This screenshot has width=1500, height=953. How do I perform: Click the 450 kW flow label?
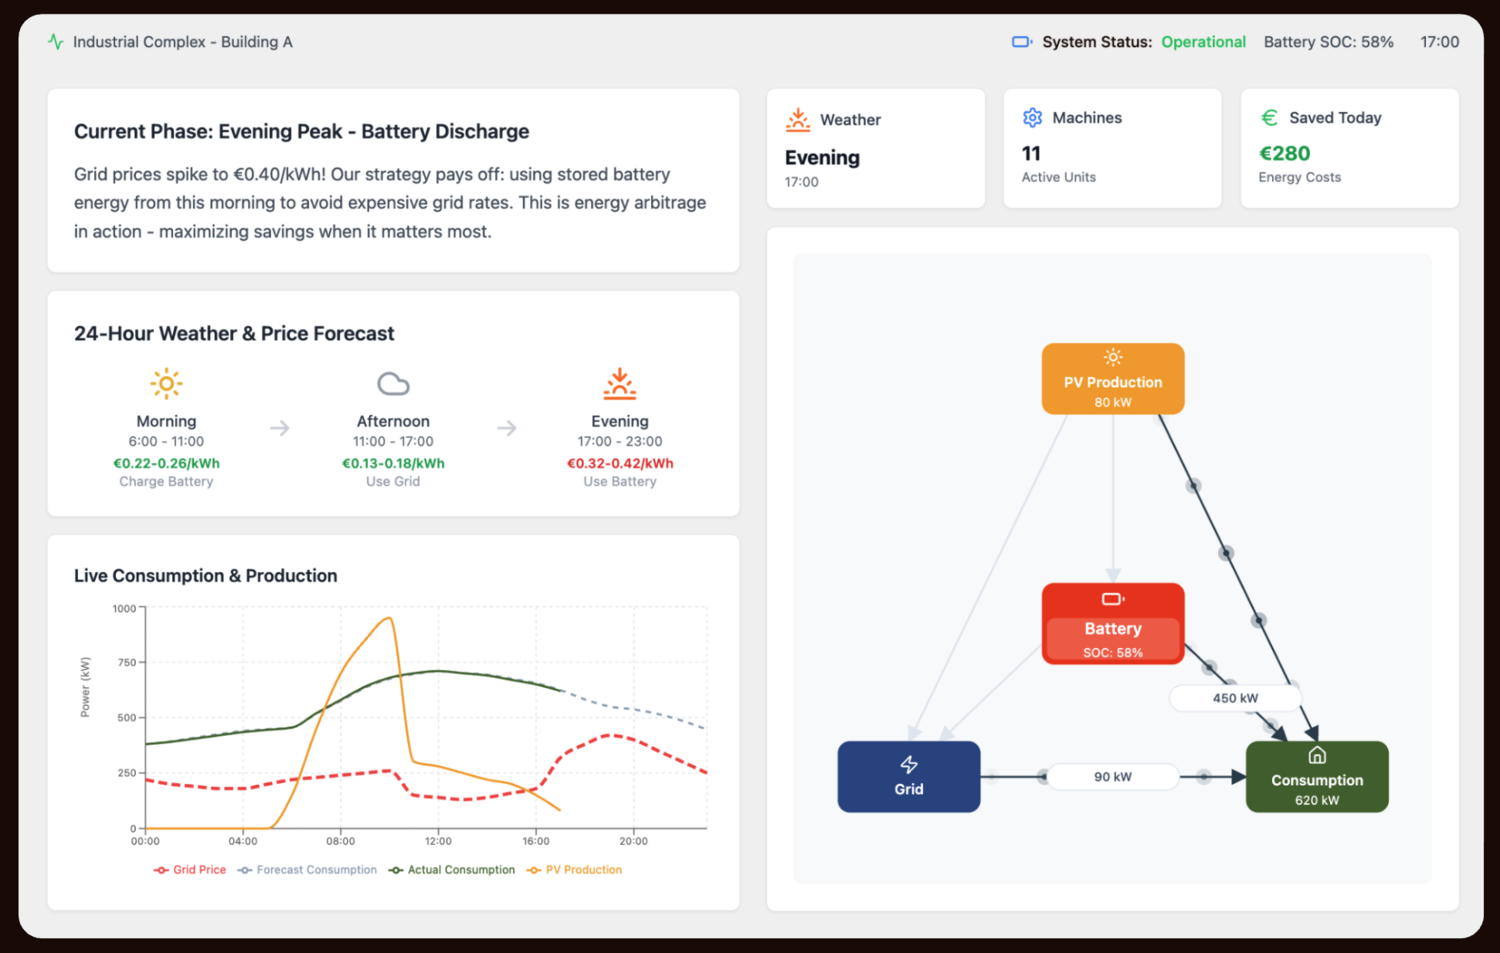click(x=1235, y=698)
